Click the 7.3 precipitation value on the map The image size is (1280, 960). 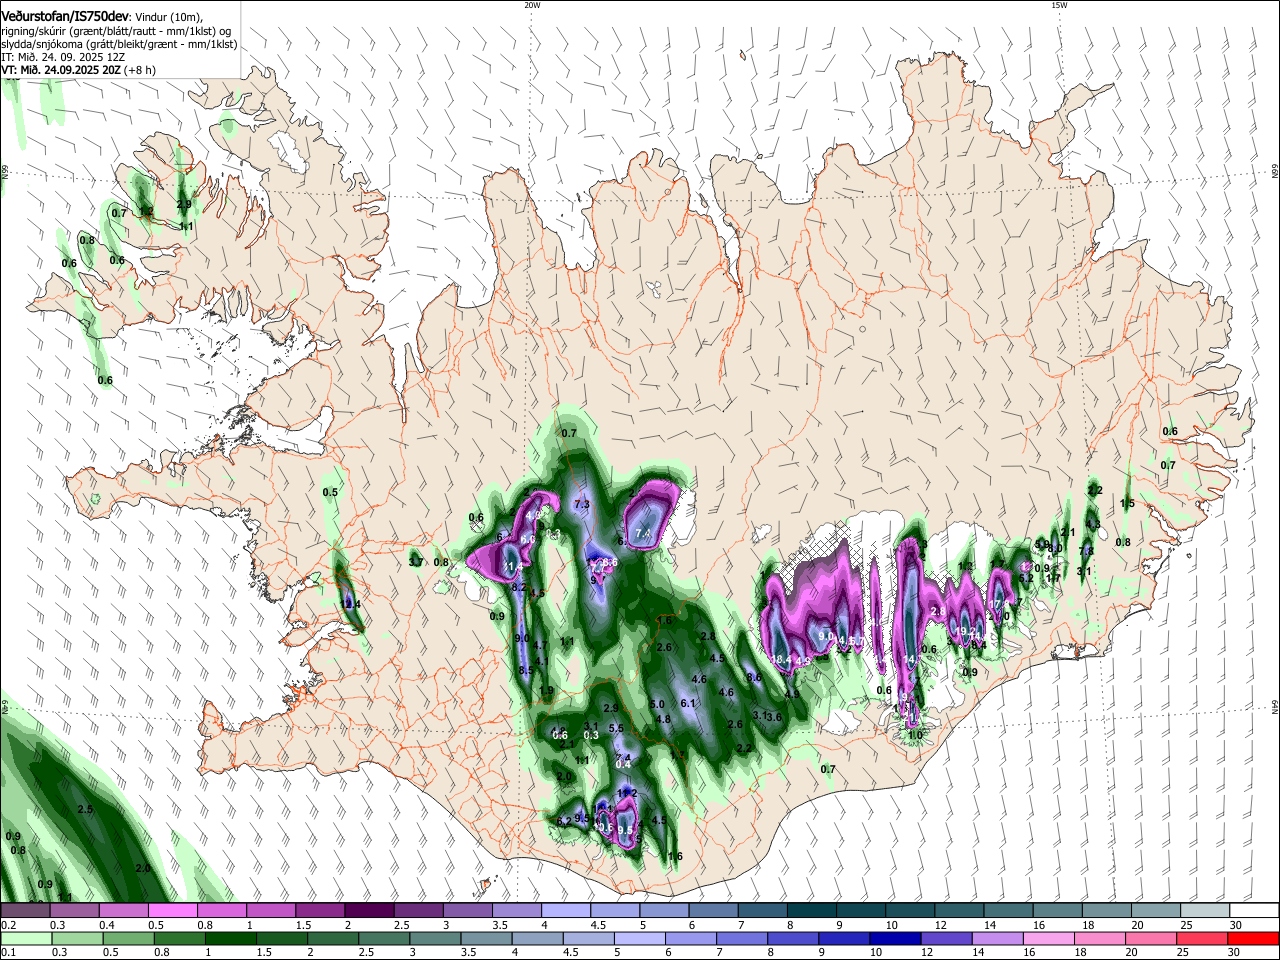point(582,504)
